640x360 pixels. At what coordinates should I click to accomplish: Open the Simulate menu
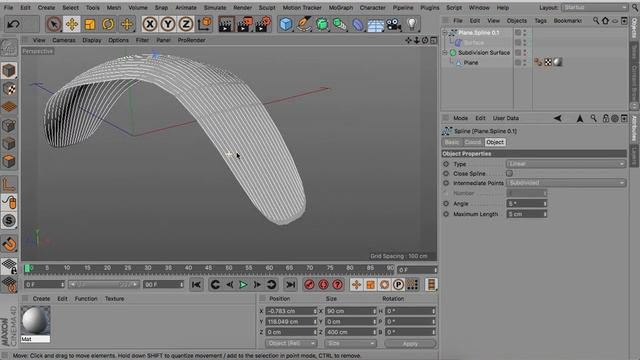coord(215,8)
